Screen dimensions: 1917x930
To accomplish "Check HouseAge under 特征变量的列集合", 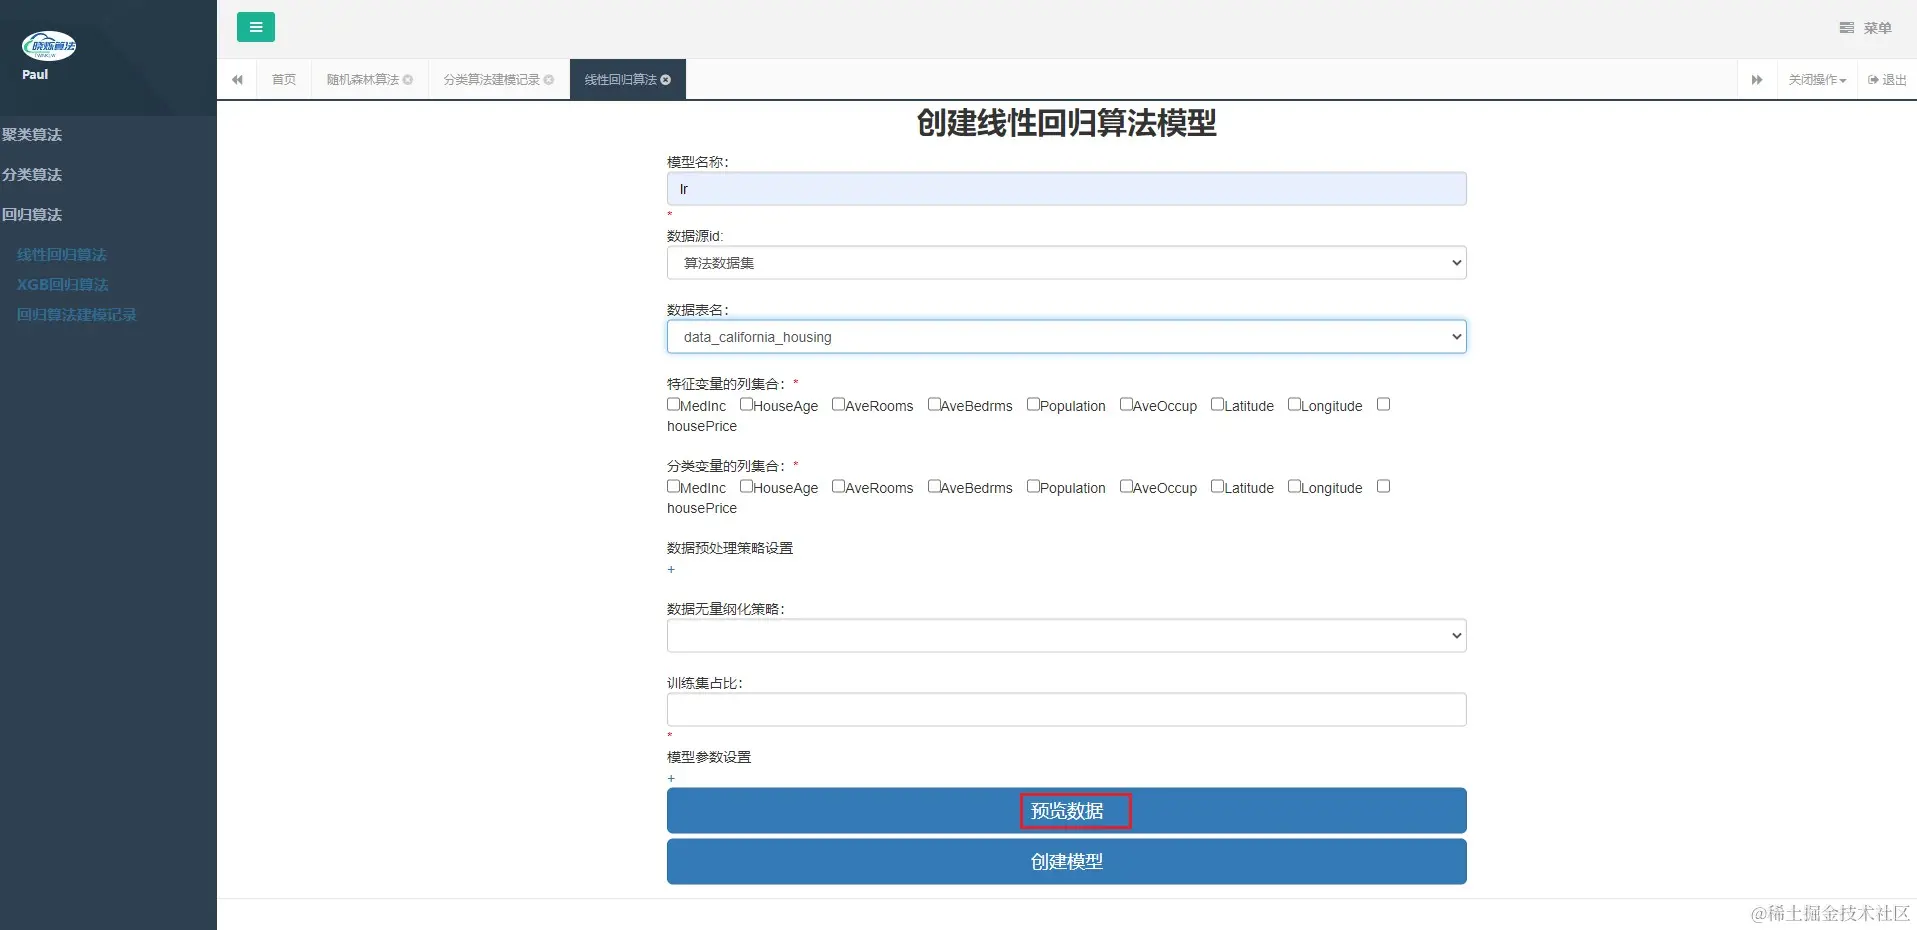I will click(x=746, y=405).
